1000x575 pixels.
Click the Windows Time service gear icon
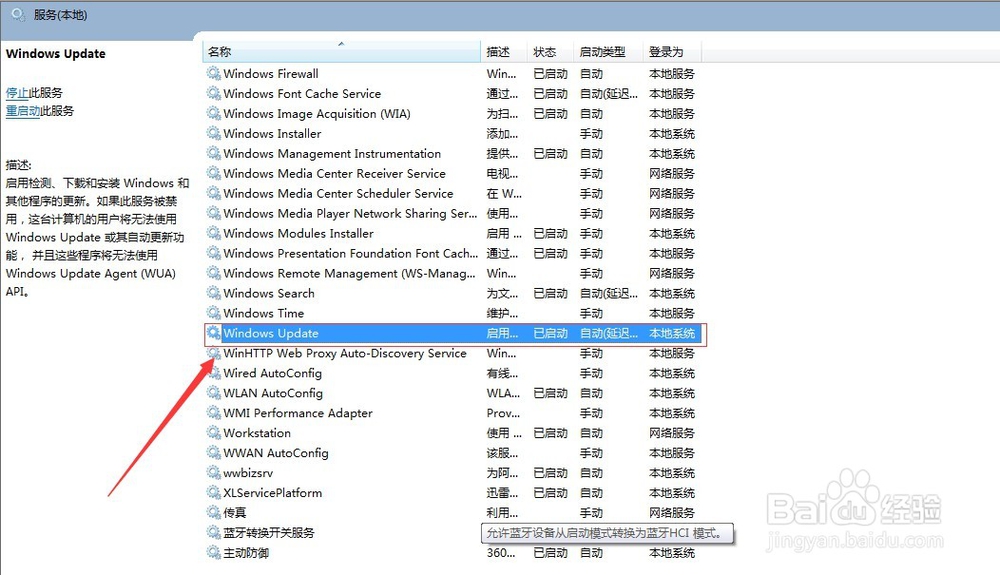[213, 313]
